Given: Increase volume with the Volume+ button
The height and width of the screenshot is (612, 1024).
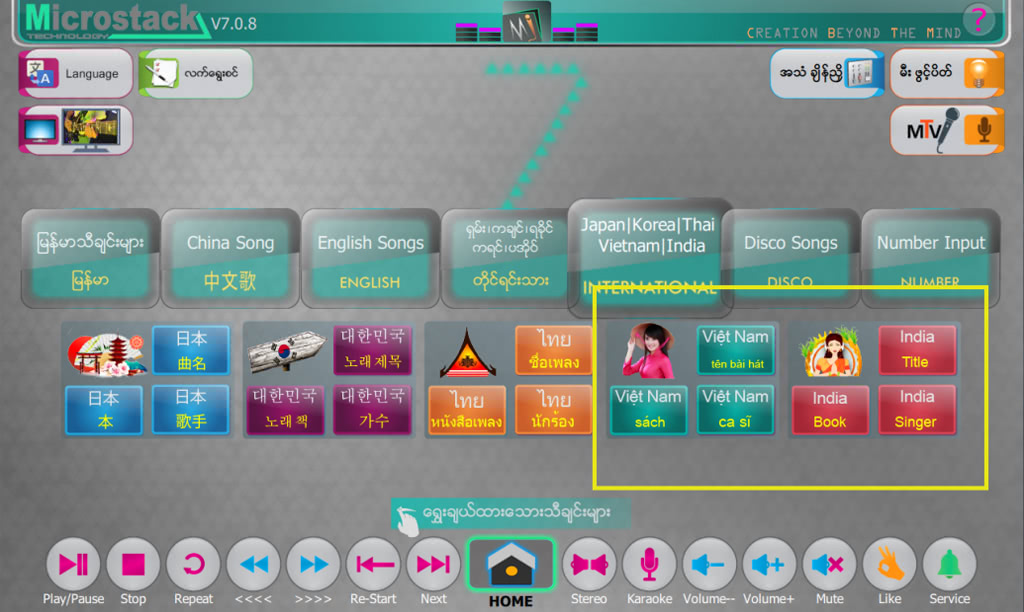Looking at the screenshot, I should pyautogui.click(x=769, y=565).
